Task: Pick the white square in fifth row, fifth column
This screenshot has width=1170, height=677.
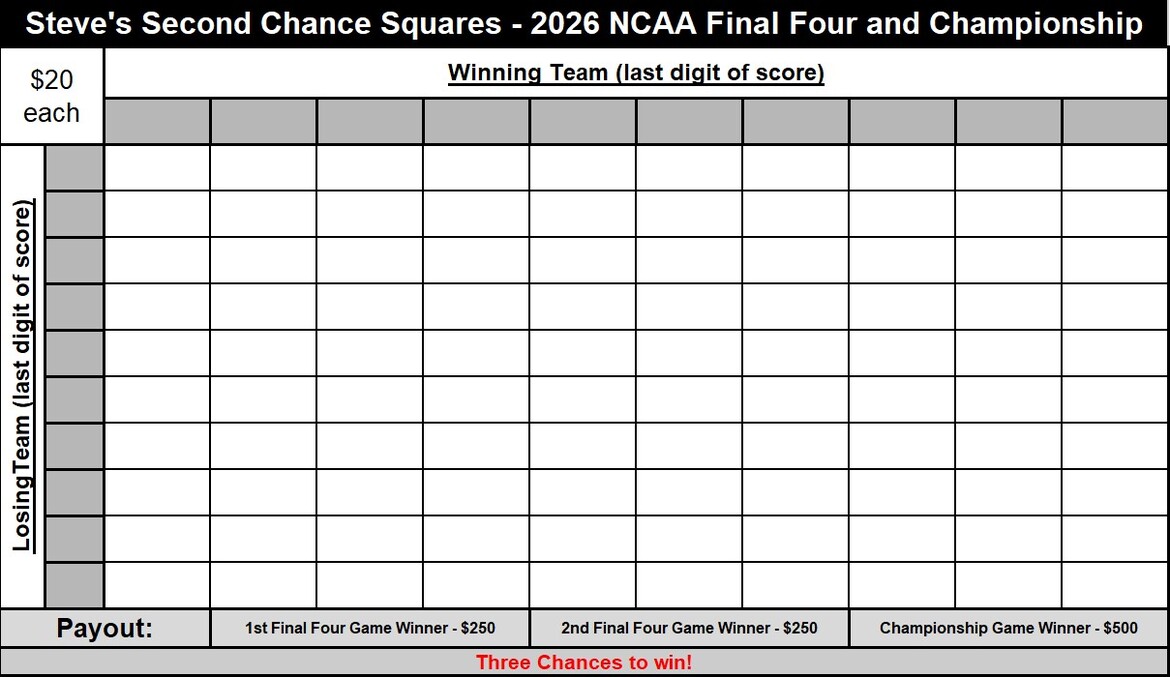Action: (583, 353)
